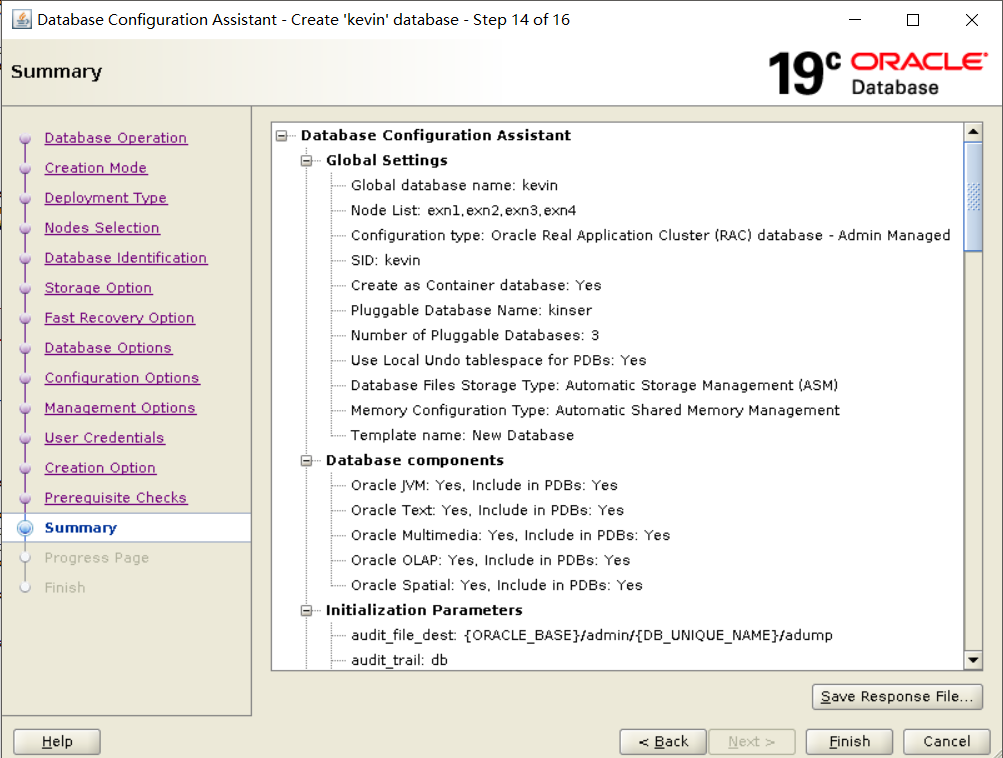
Task: Select the Memory Configuration Type row
Action: coord(595,410)
